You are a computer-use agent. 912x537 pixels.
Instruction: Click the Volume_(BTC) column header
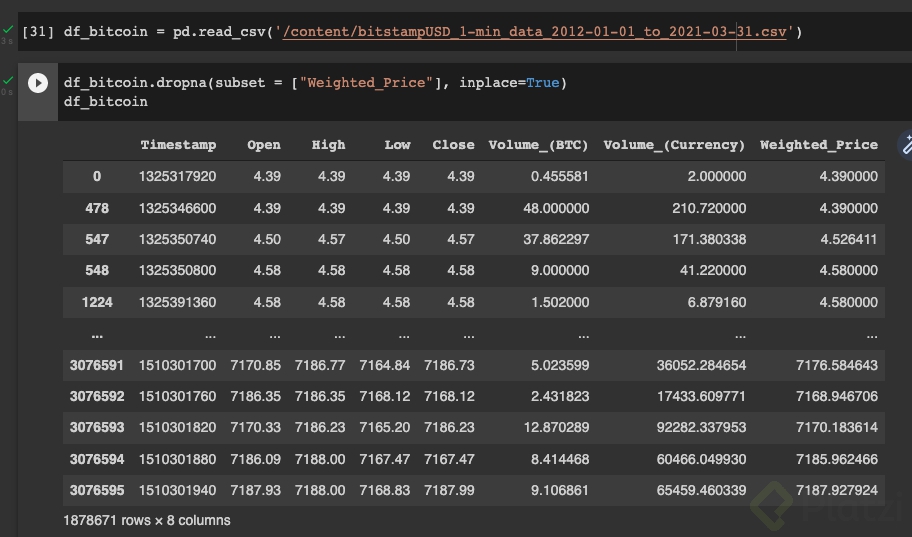(x=538, y=145)
